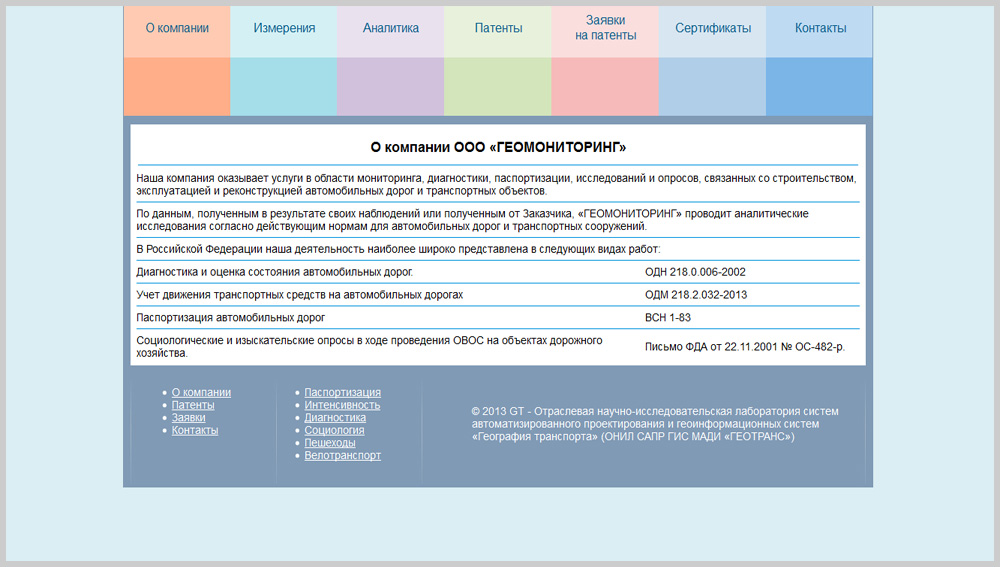Click the «Диагностика» footer link

click(x=334, y=418)
